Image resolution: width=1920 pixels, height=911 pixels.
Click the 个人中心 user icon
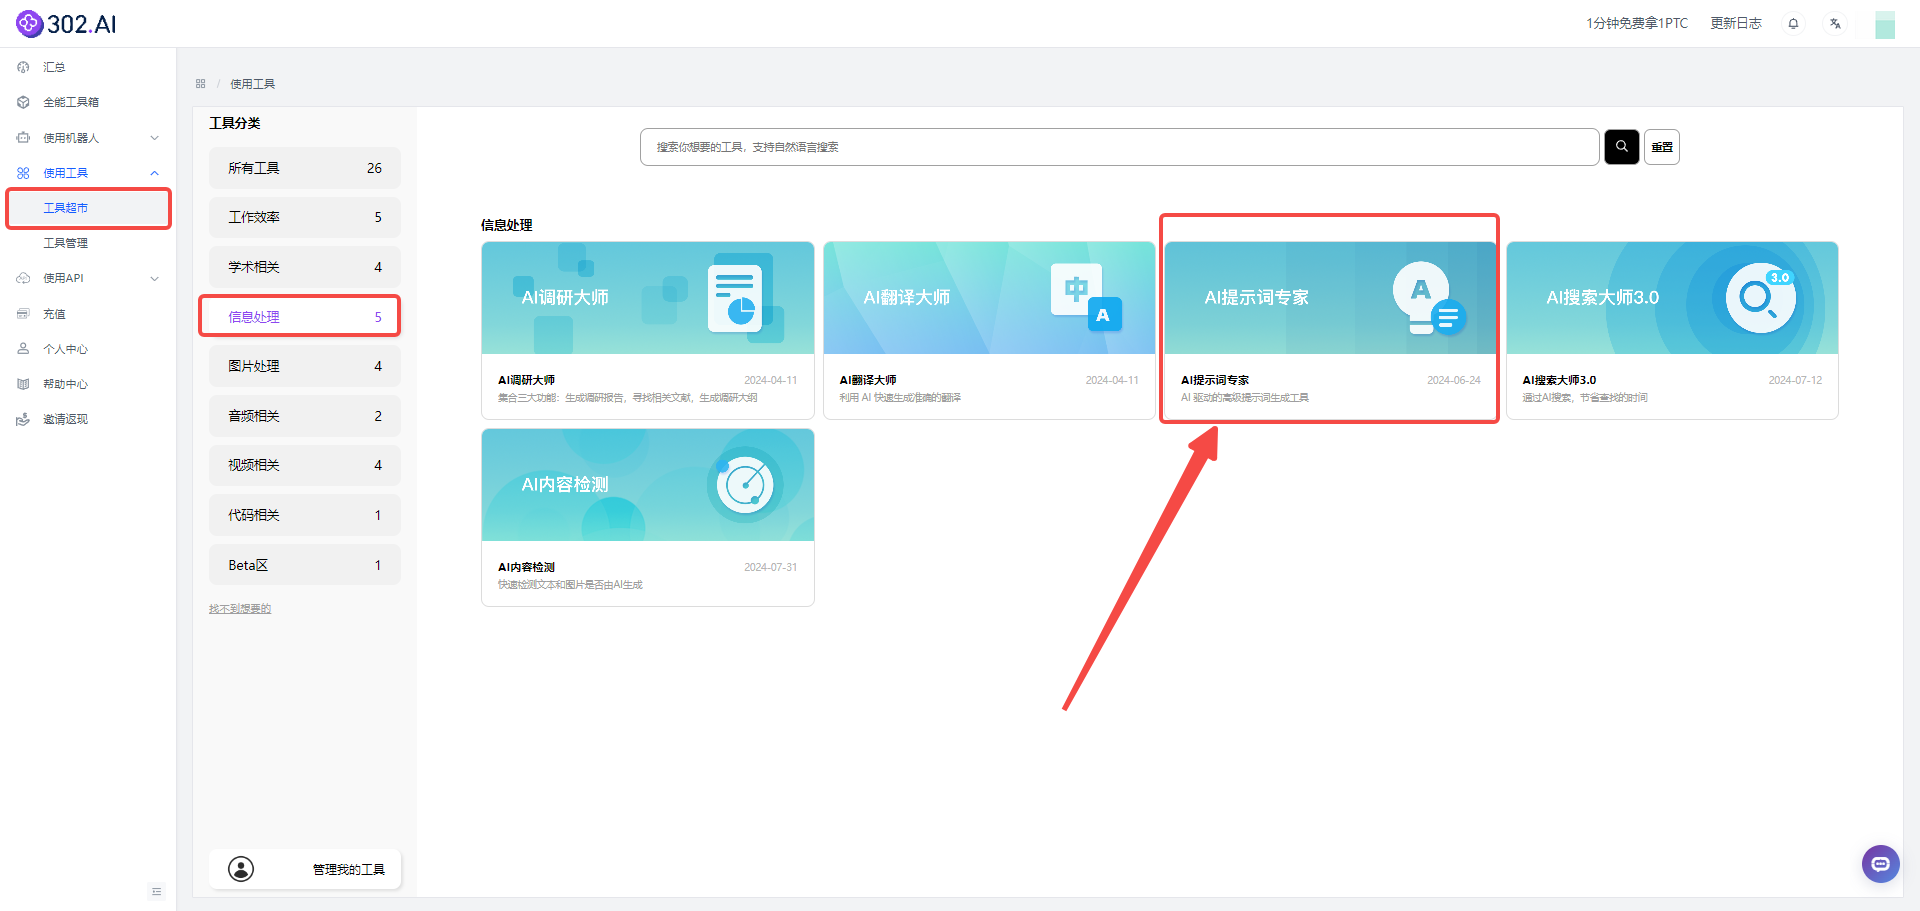tap(23, 349)
